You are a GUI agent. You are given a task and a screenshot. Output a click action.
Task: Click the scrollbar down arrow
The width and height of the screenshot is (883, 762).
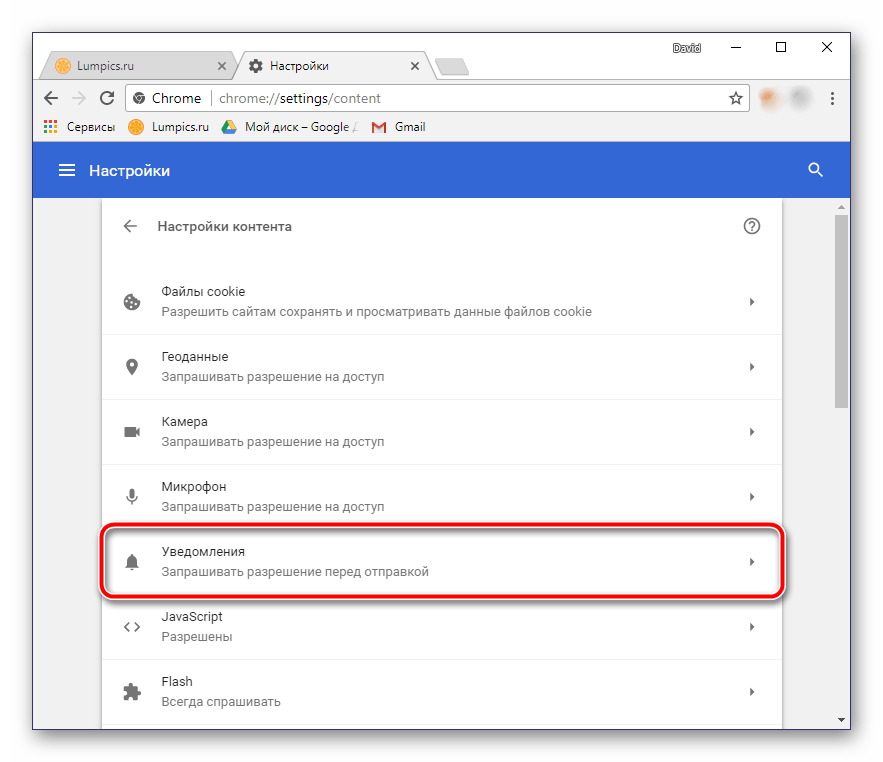(841, 720)
